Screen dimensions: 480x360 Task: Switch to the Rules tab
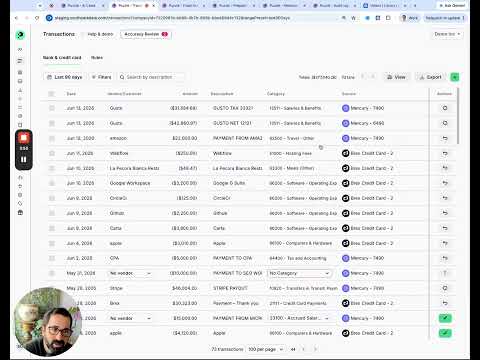(x=97, y=58)
